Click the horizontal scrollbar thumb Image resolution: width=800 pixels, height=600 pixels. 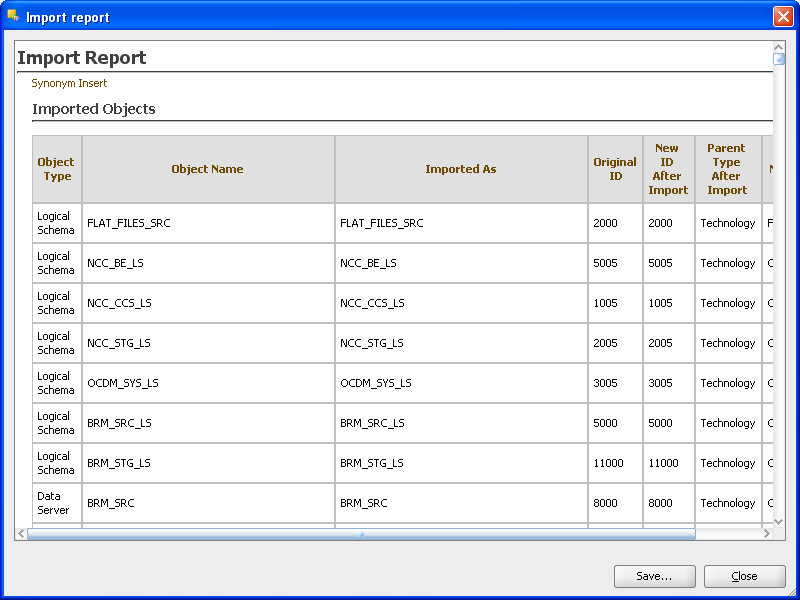tap(361, 534)
